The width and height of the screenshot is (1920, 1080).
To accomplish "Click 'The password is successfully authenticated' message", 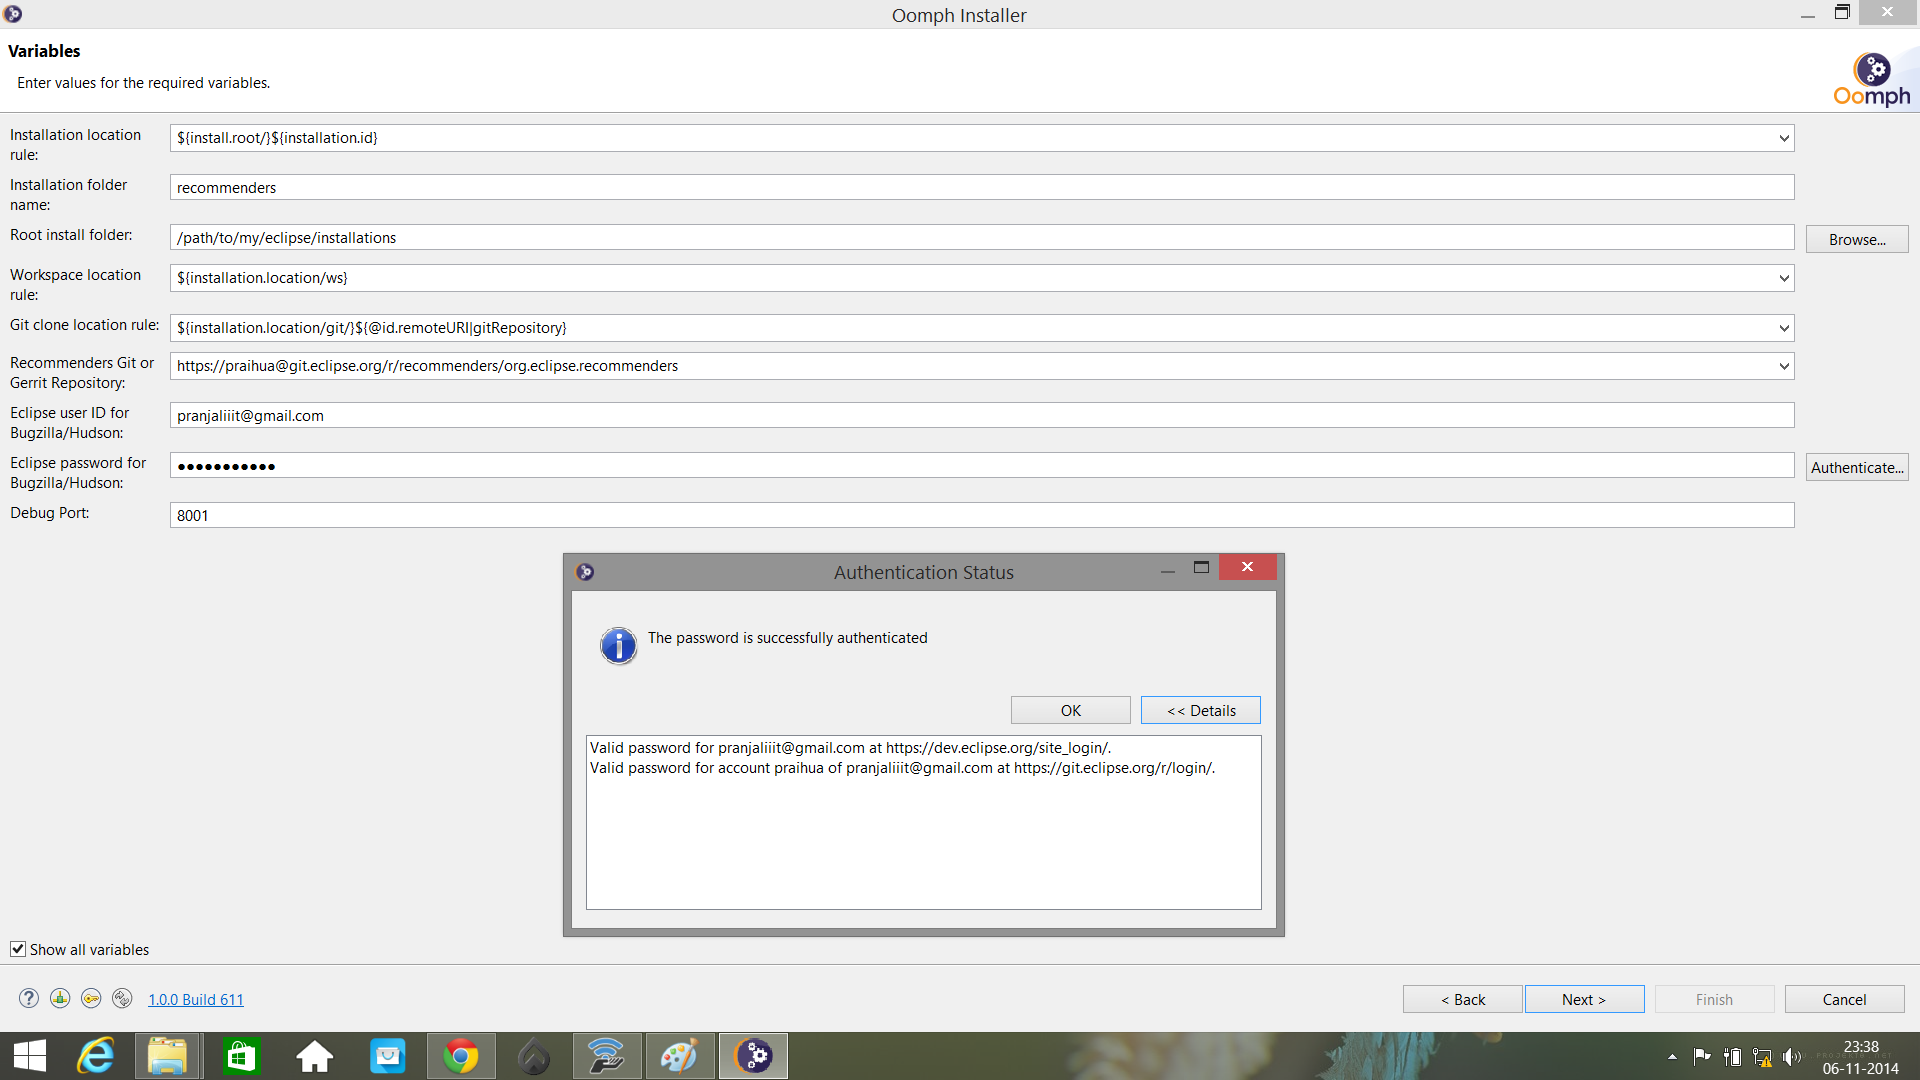I will coord(787,638).
